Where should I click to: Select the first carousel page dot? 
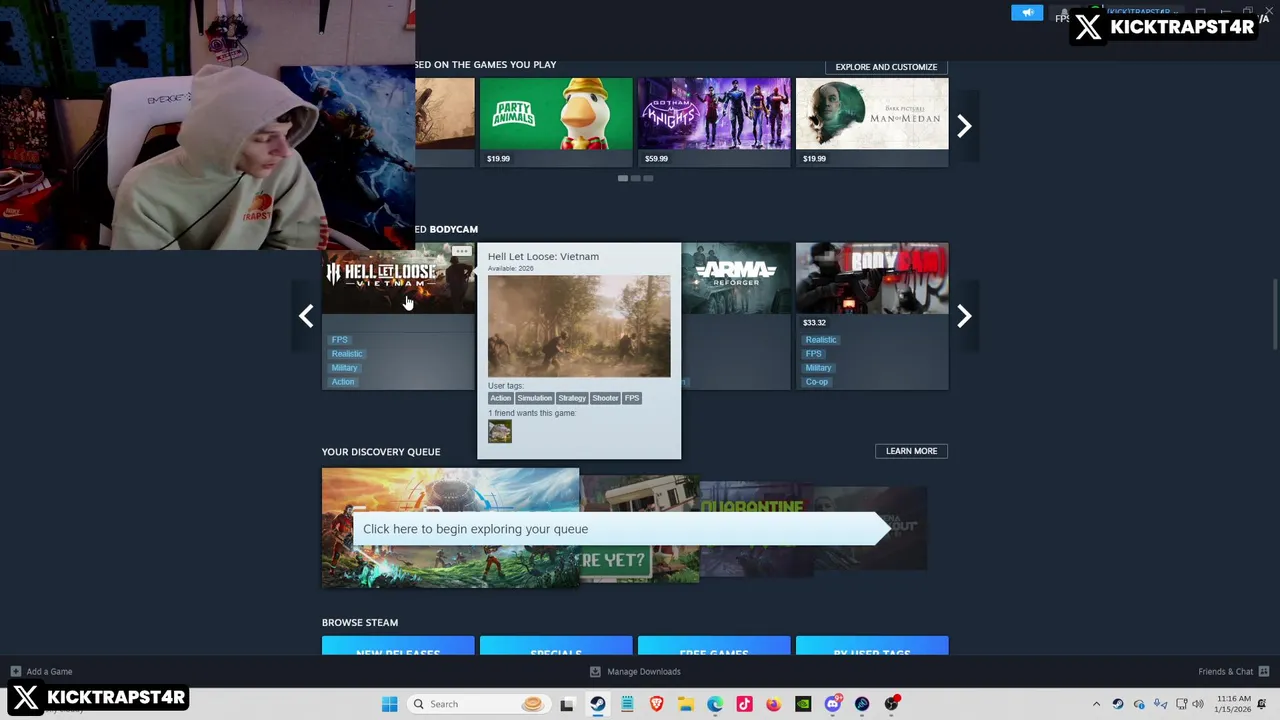pos(623,178)
